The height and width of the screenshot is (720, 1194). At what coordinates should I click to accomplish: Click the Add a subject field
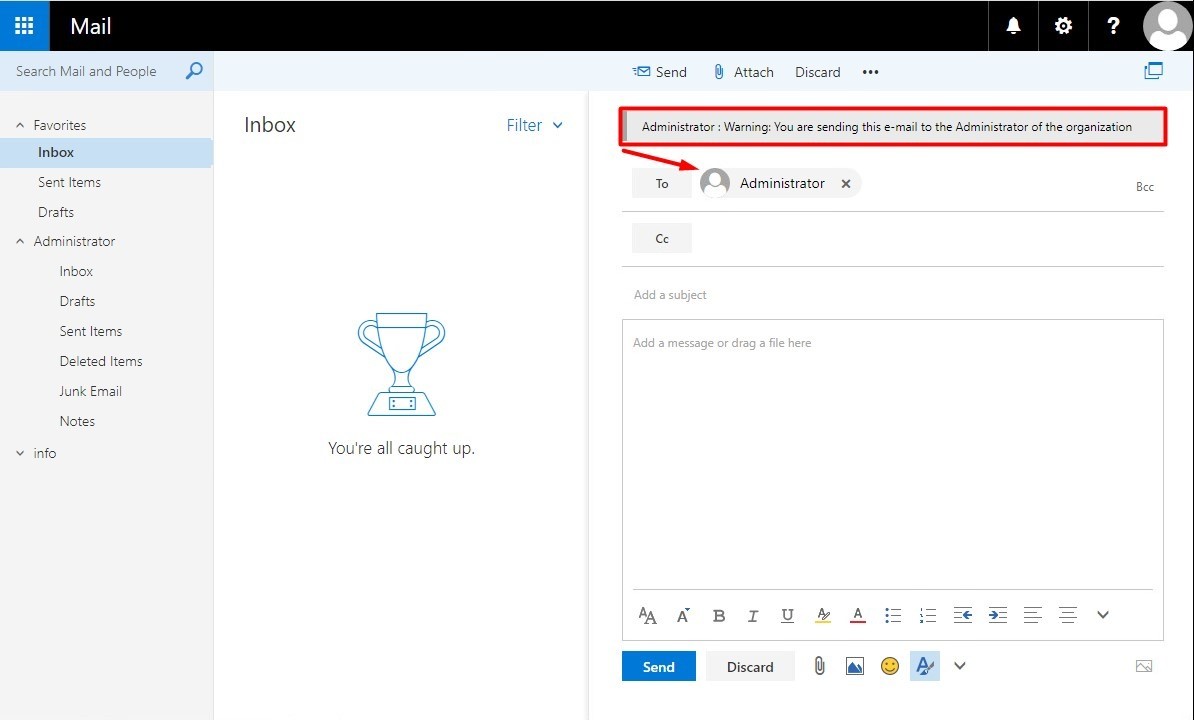892,295
